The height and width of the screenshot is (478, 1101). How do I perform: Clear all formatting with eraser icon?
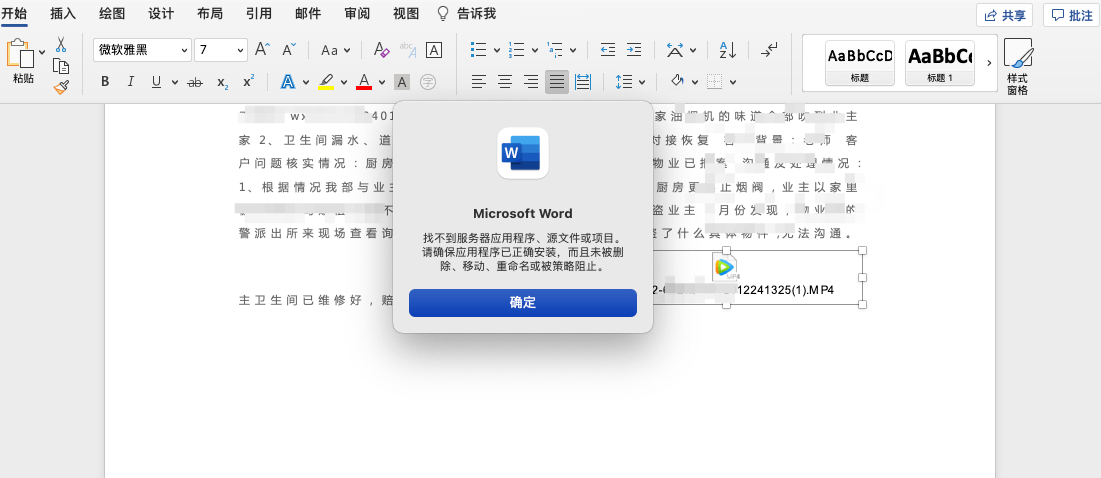(381, 49)
